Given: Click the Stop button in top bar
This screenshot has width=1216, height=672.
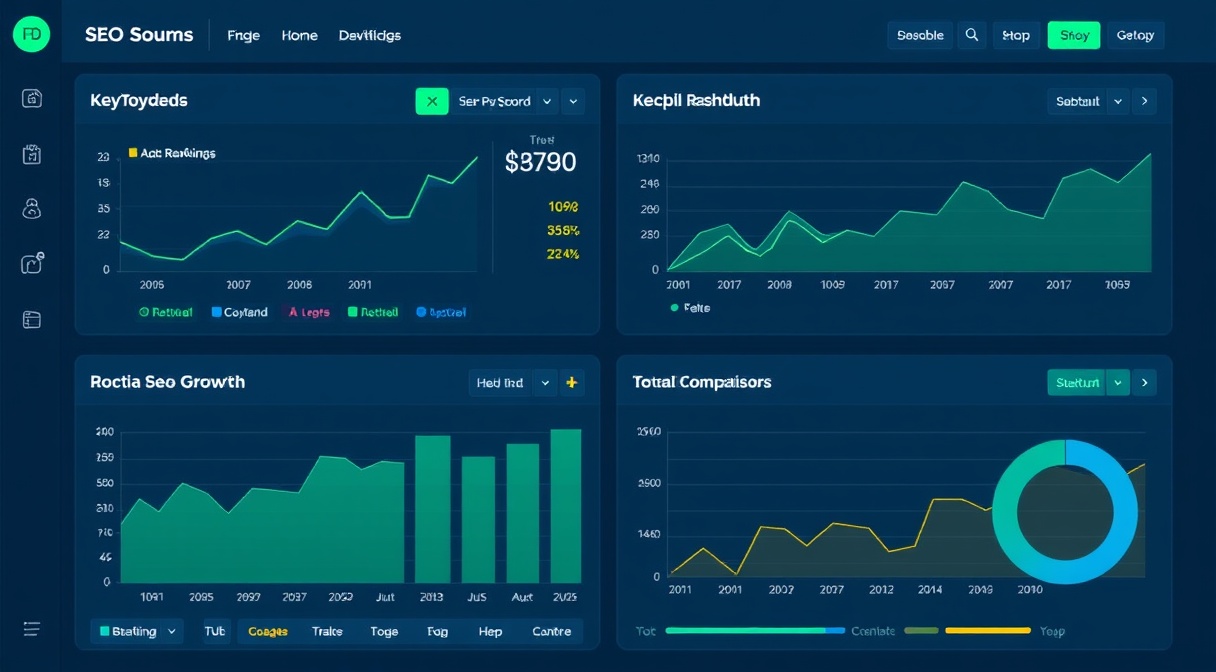Looking at the screenshot, I should 1016,35.
